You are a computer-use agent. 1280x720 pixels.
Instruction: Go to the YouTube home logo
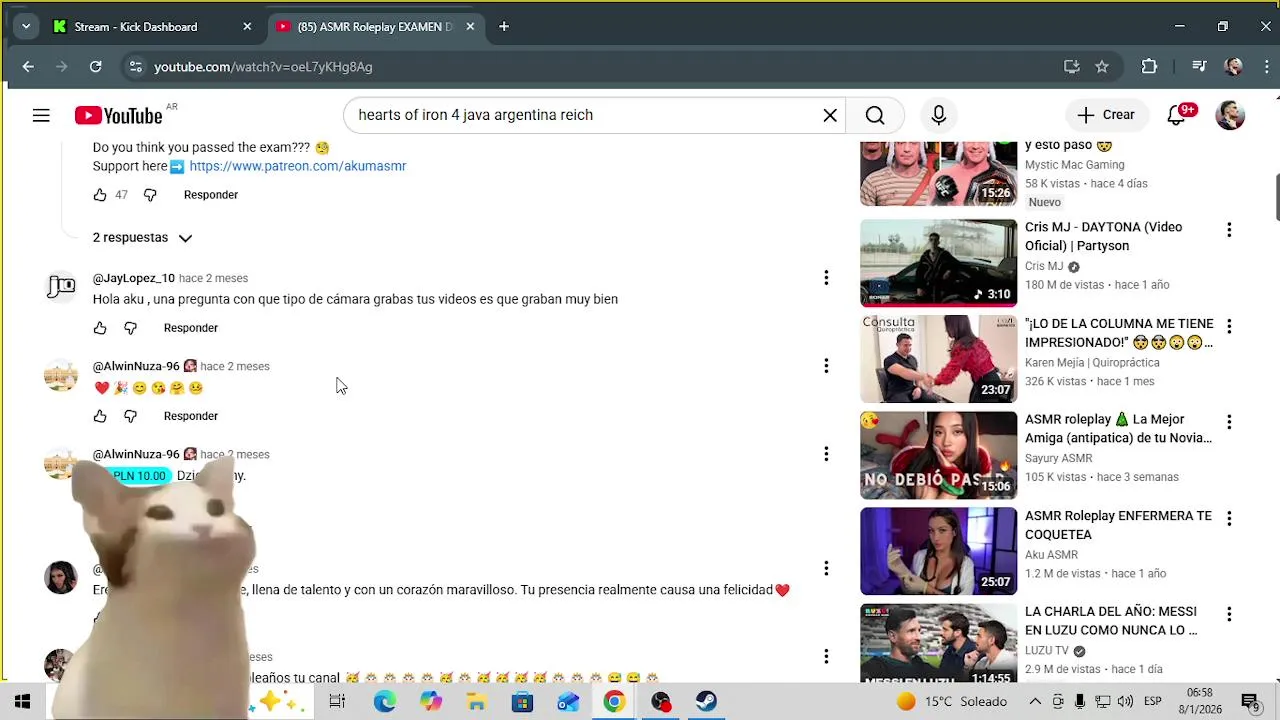(x=118, y=116)
